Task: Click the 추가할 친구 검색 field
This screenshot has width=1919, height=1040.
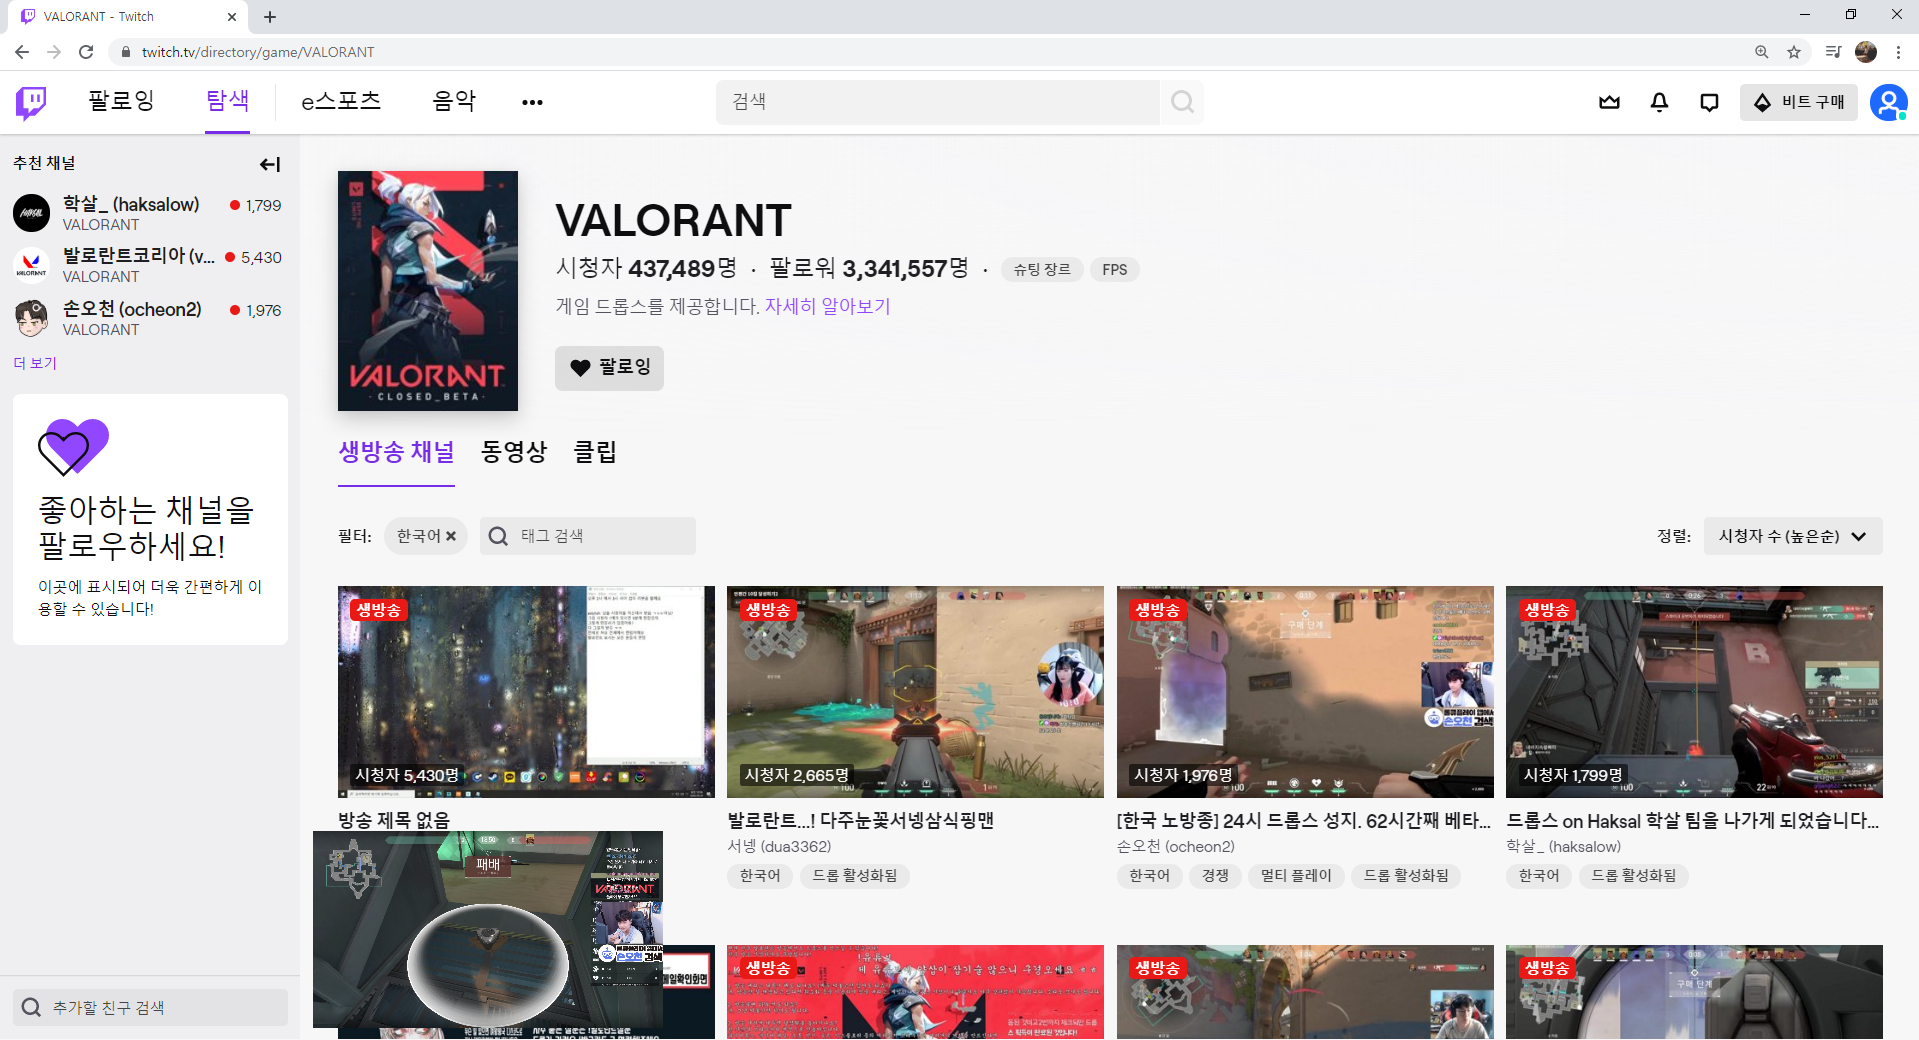Action: (150, 1007)
